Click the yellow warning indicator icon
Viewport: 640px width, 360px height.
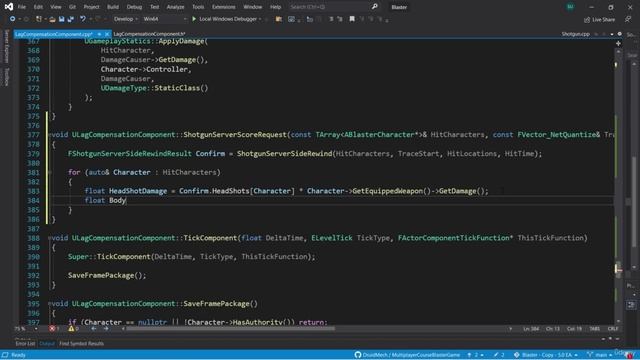click(x=71, y=329)
